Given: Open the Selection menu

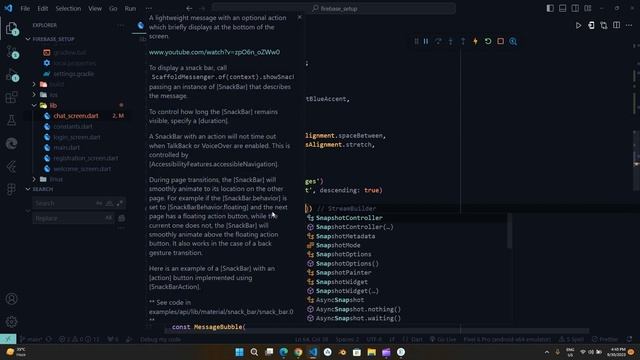Looking at the screenshot, I should point(68,8).
